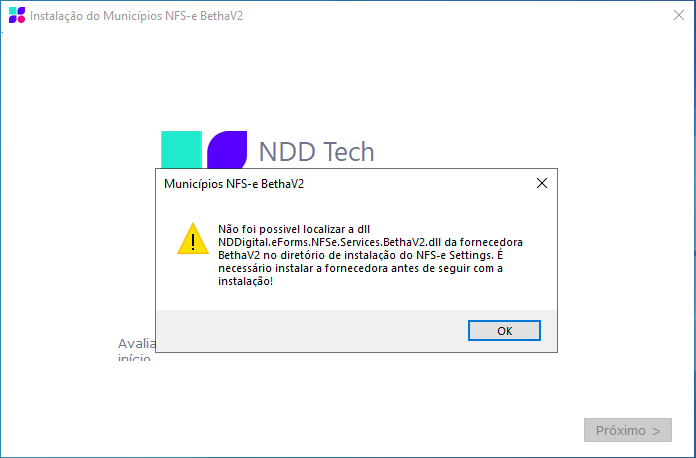Click the message line starting "necessário instalar a fornecedora"
Screen dimensions: 696x458
click(x=360, y=268)
